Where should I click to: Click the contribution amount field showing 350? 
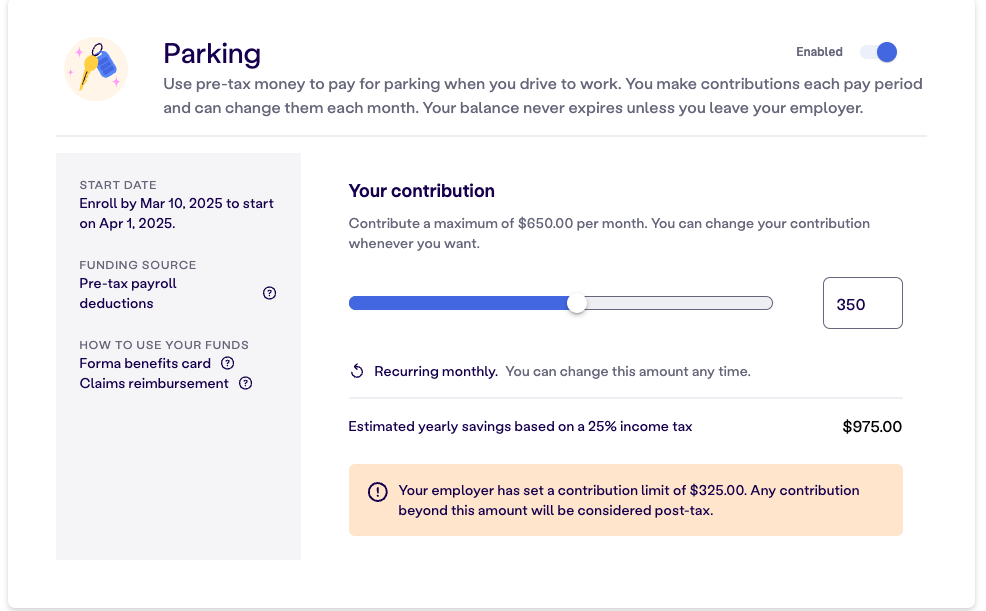pos(862,303)
